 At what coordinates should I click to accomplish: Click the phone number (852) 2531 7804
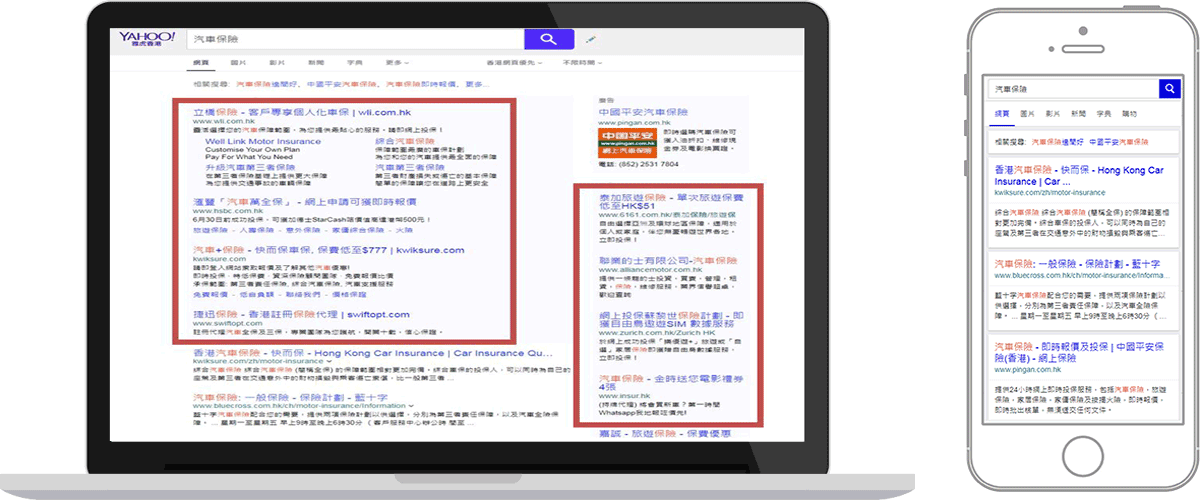(x=649, y=164)
